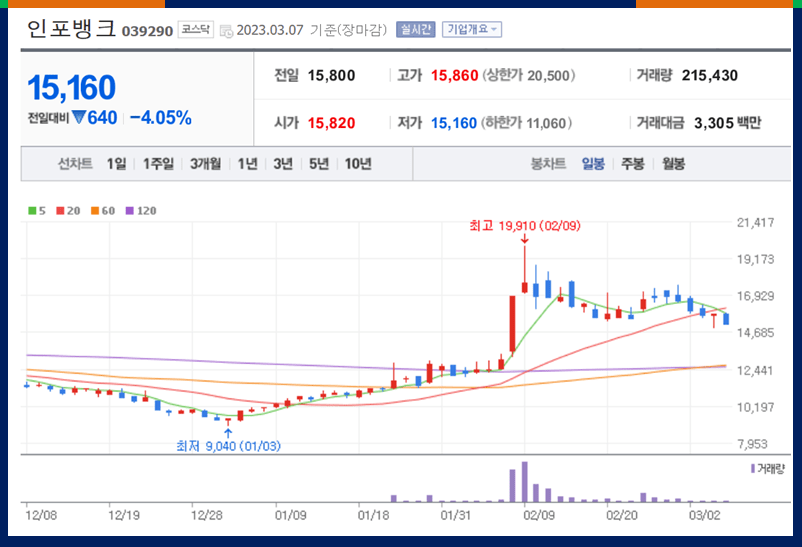This screenshot has height=547, width=802.
Task: Click the tallest volume bar at 02/09
Action: (x=524, y=482)
